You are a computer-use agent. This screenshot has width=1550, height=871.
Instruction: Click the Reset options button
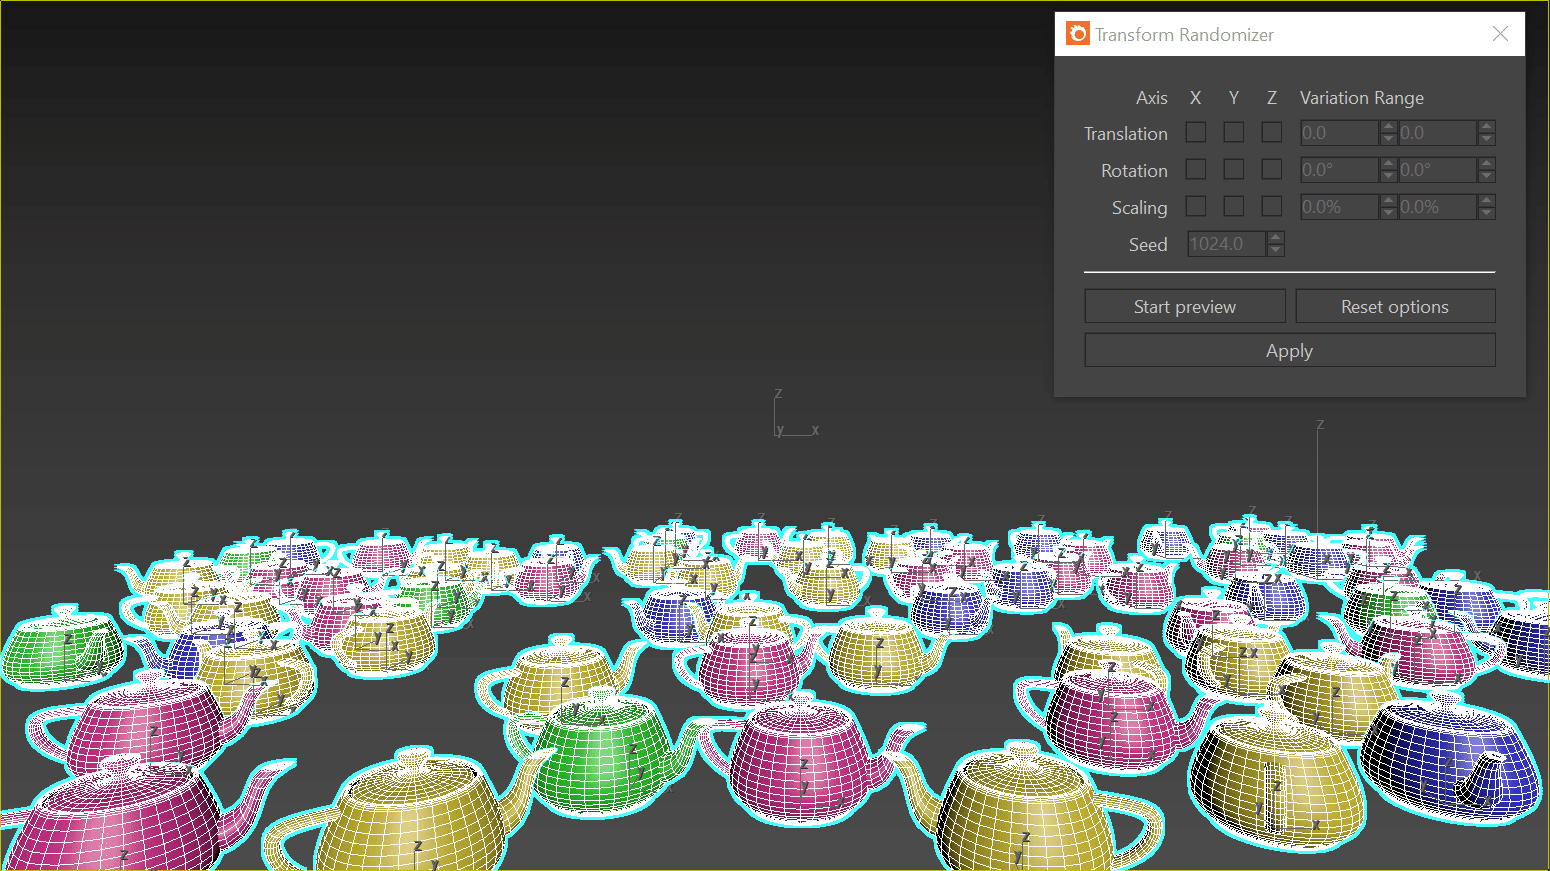(1395, 306)
